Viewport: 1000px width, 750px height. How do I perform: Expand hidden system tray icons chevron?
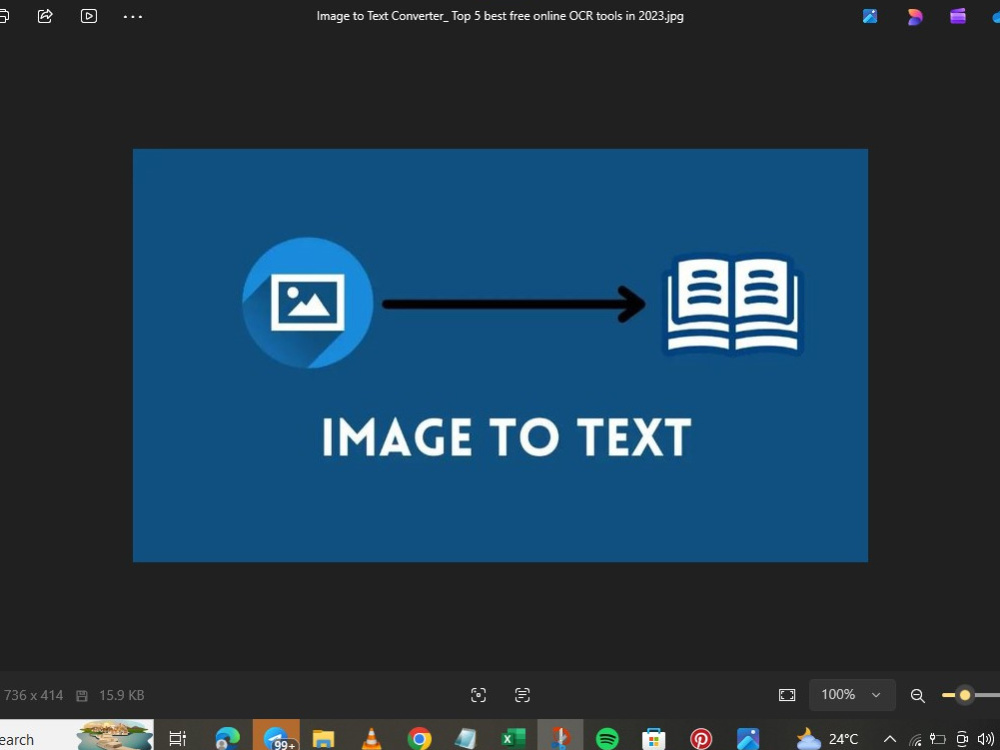890,739
